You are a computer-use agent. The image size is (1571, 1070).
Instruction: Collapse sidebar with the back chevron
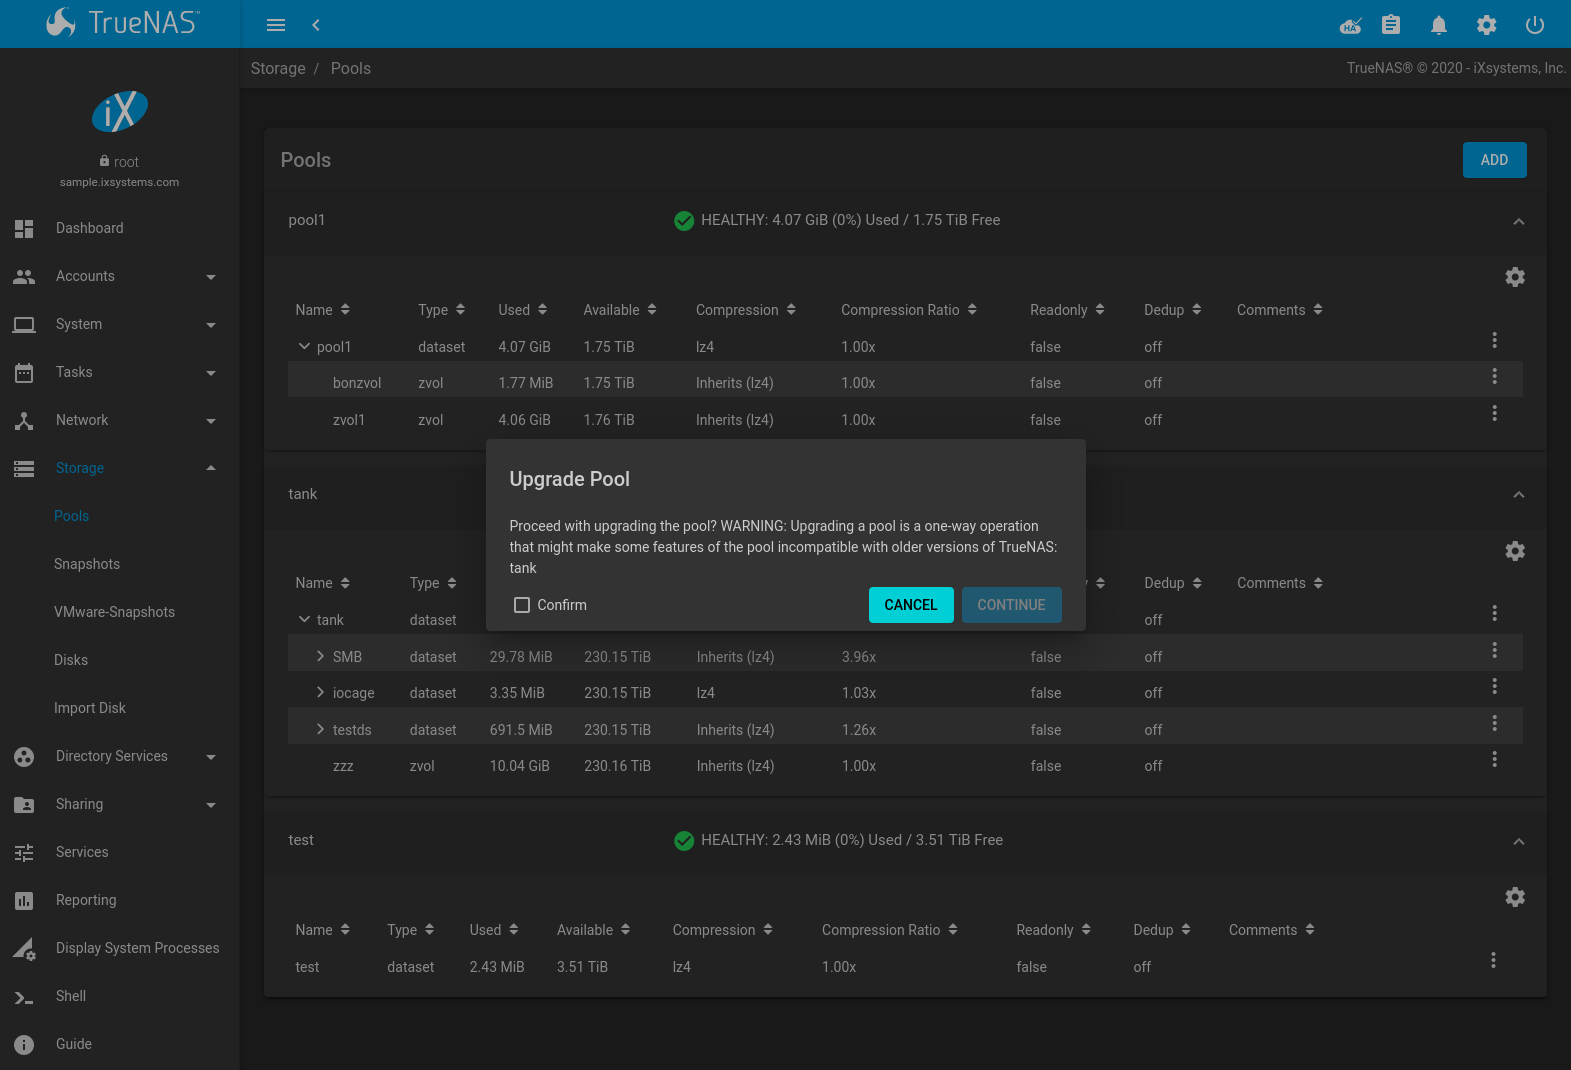316,25
